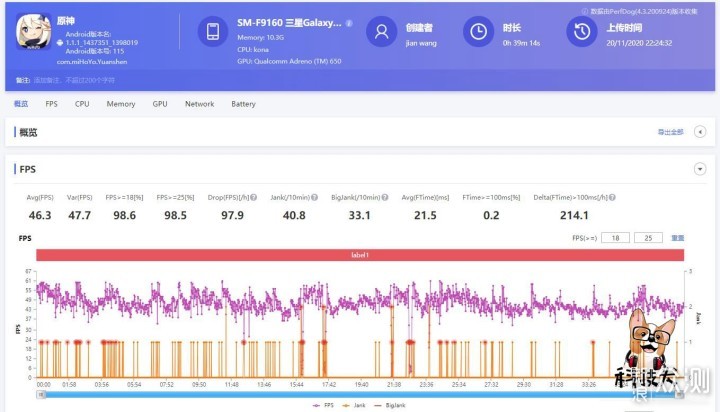Open the GPU tab

click(160, 104)
